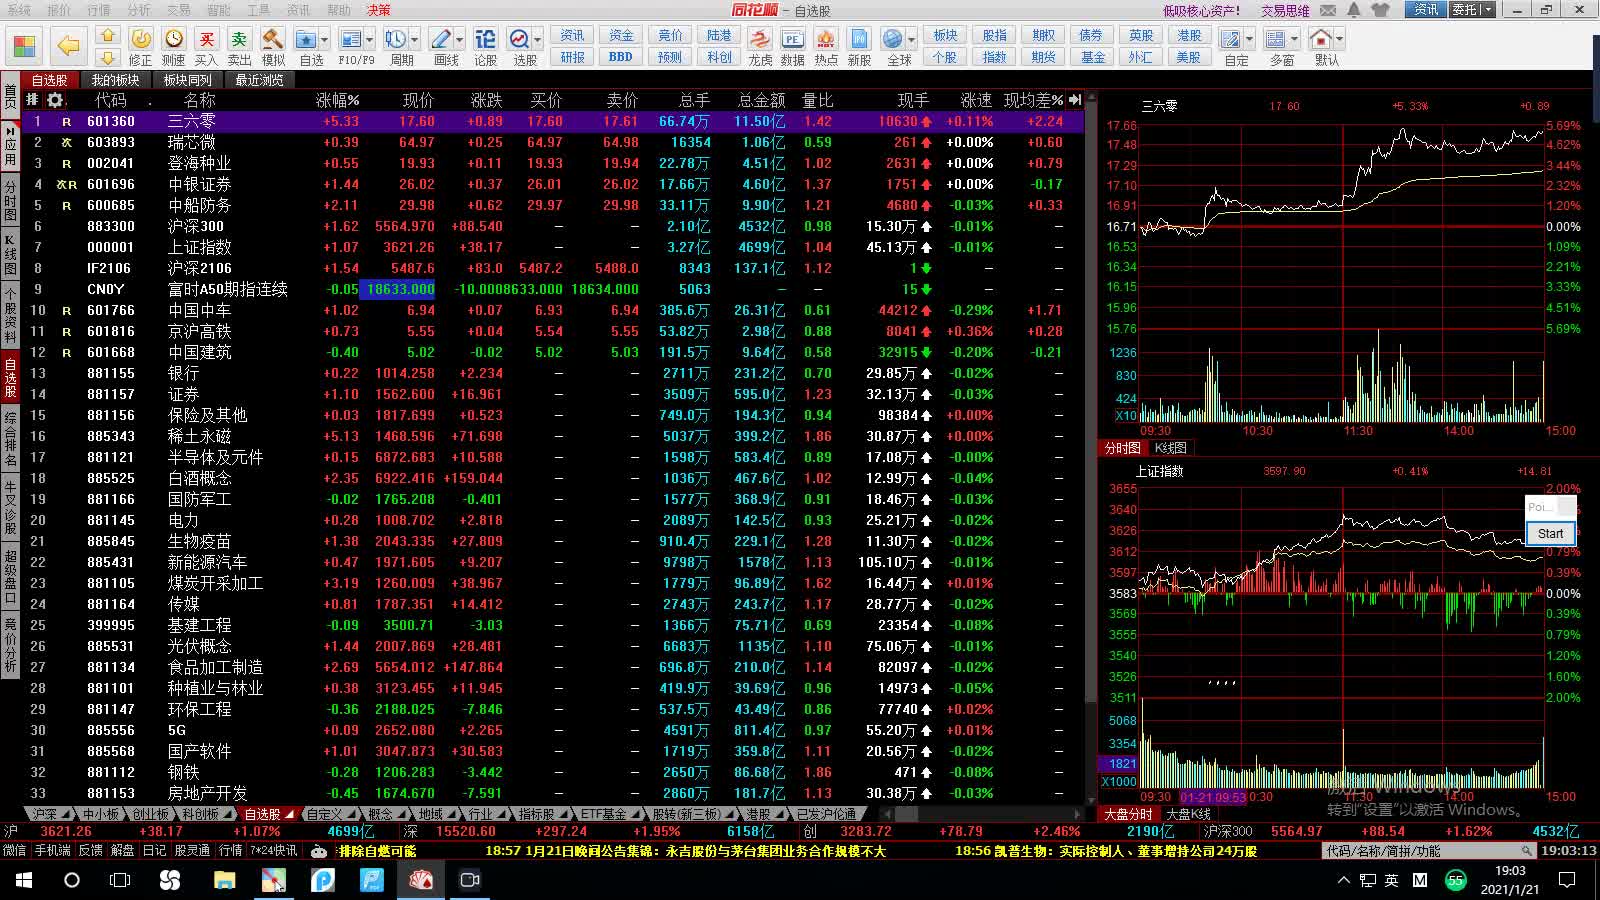Image resolution: width=1600 pixels, height=900 pixels.
Task: Expand the F10/F9 dropdown arrow
Action: (x=370, y=40)
